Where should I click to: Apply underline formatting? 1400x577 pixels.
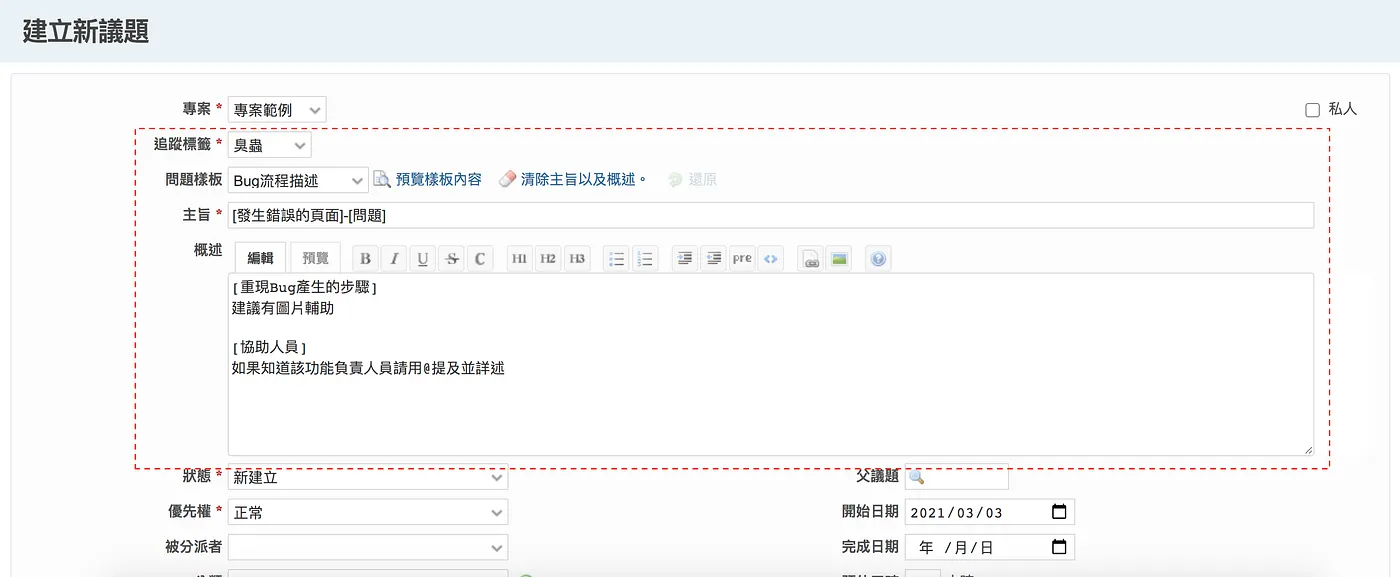click(x=423, y=258)
